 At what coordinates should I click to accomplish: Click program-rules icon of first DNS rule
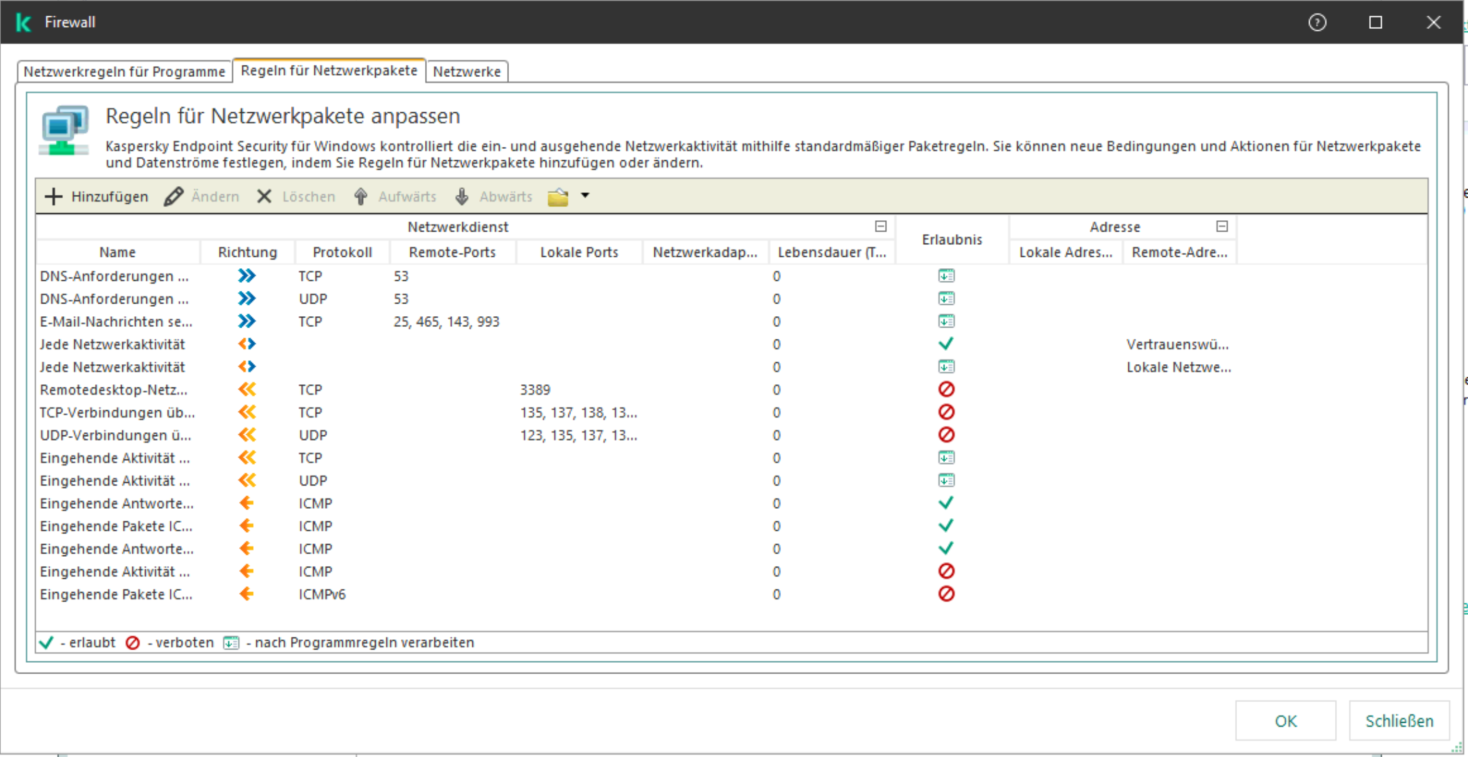click(x=946, y=276)
